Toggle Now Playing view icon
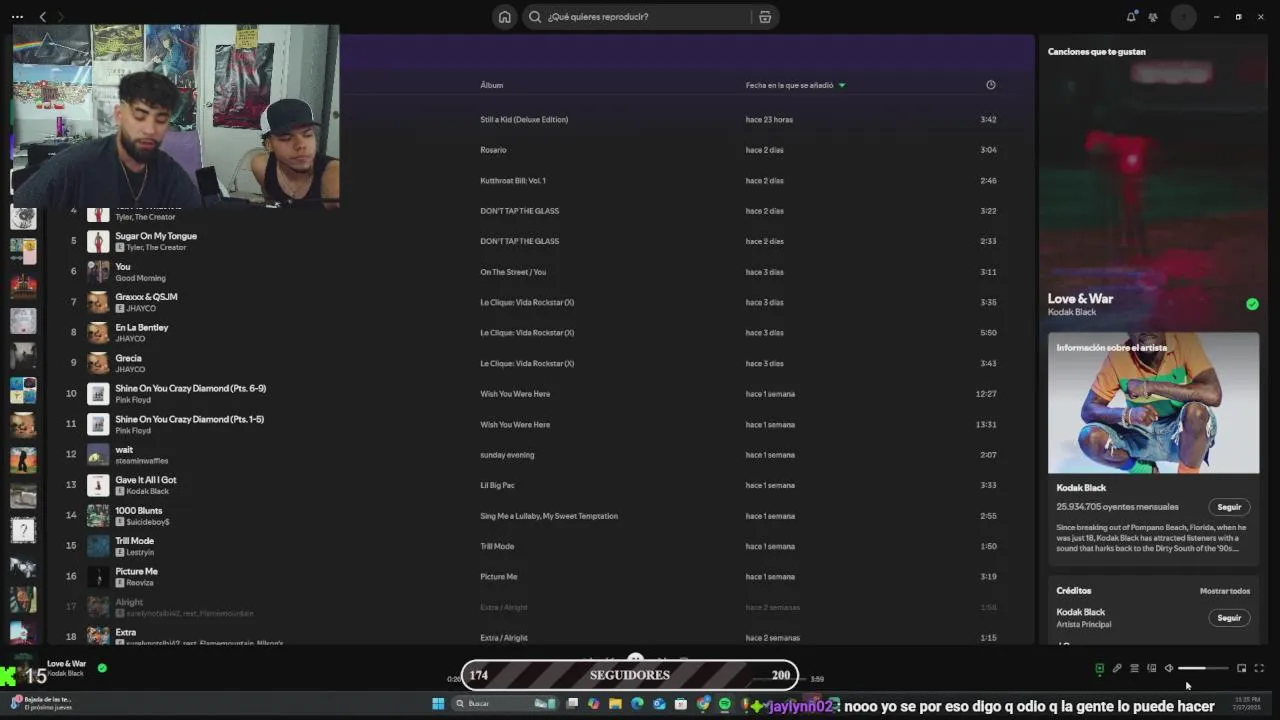1280x720 pixels. 1099,668
